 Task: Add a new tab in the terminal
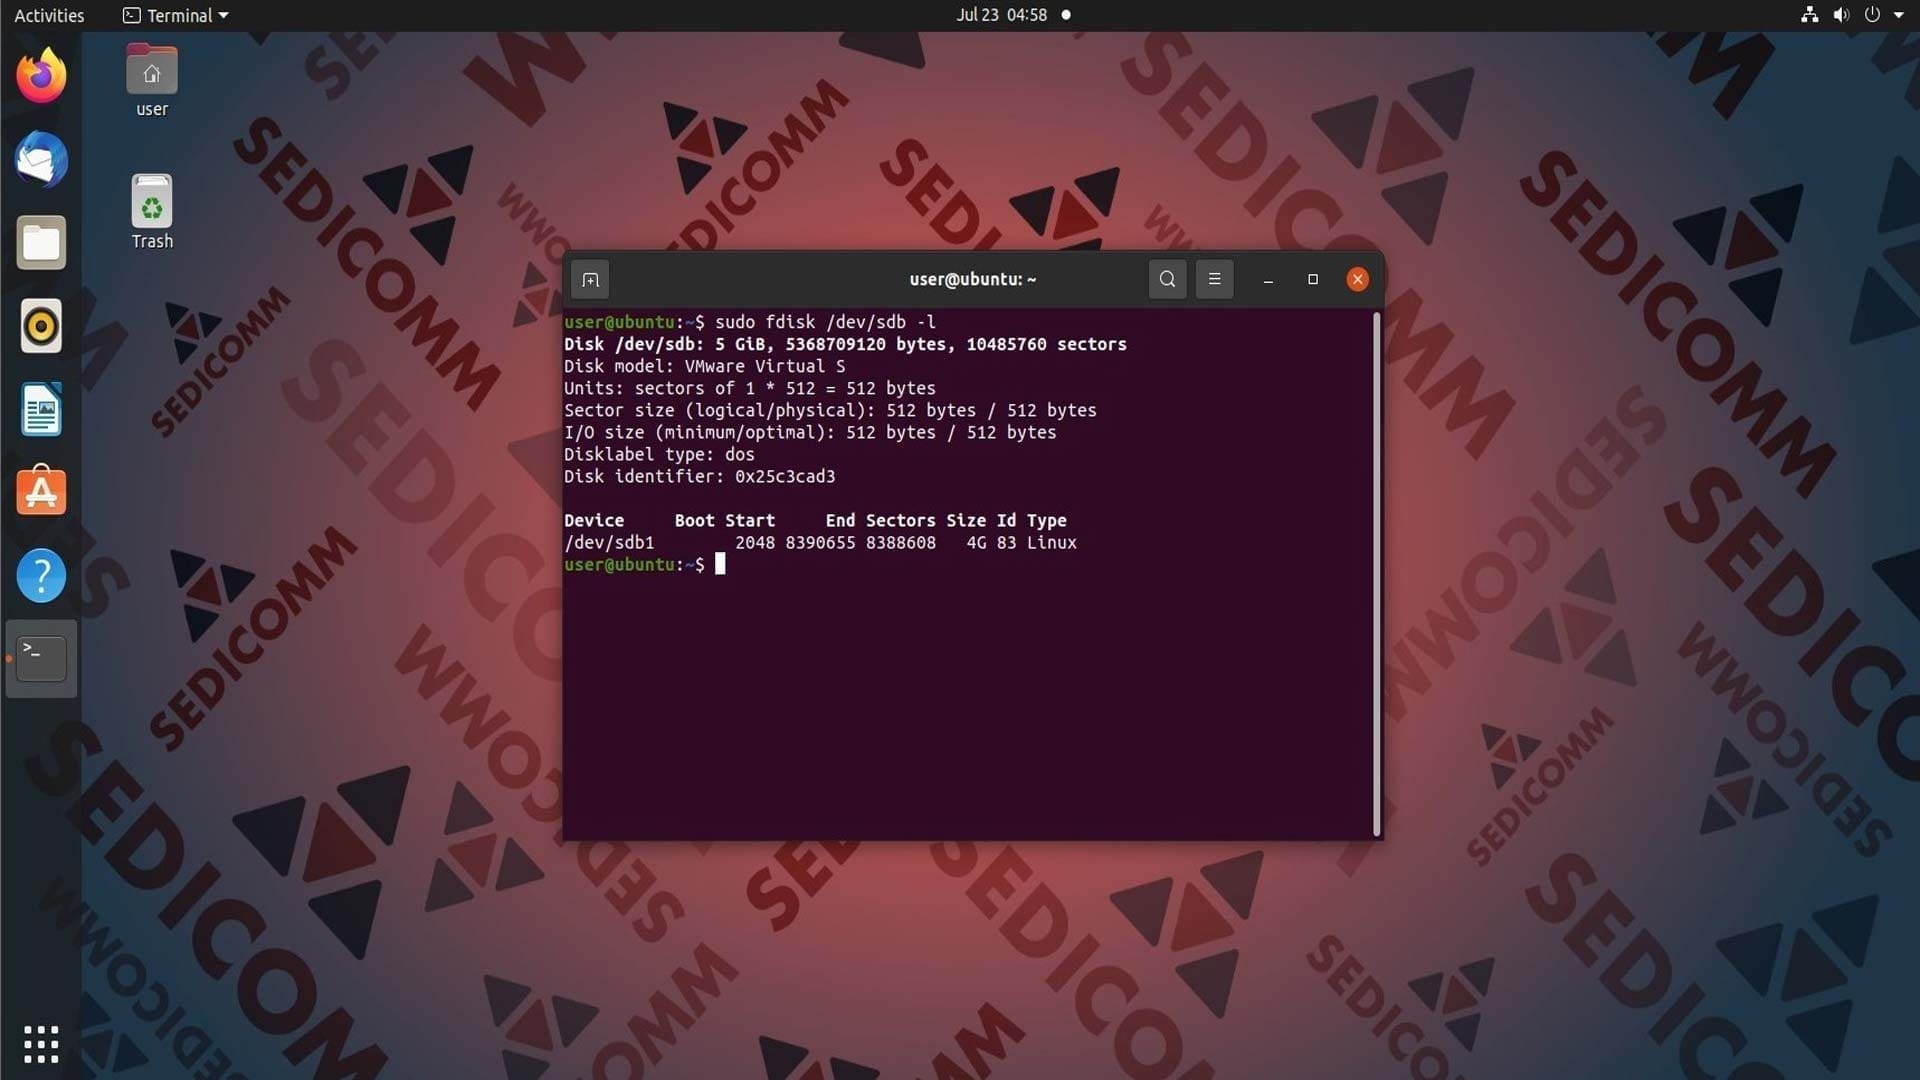590,280
